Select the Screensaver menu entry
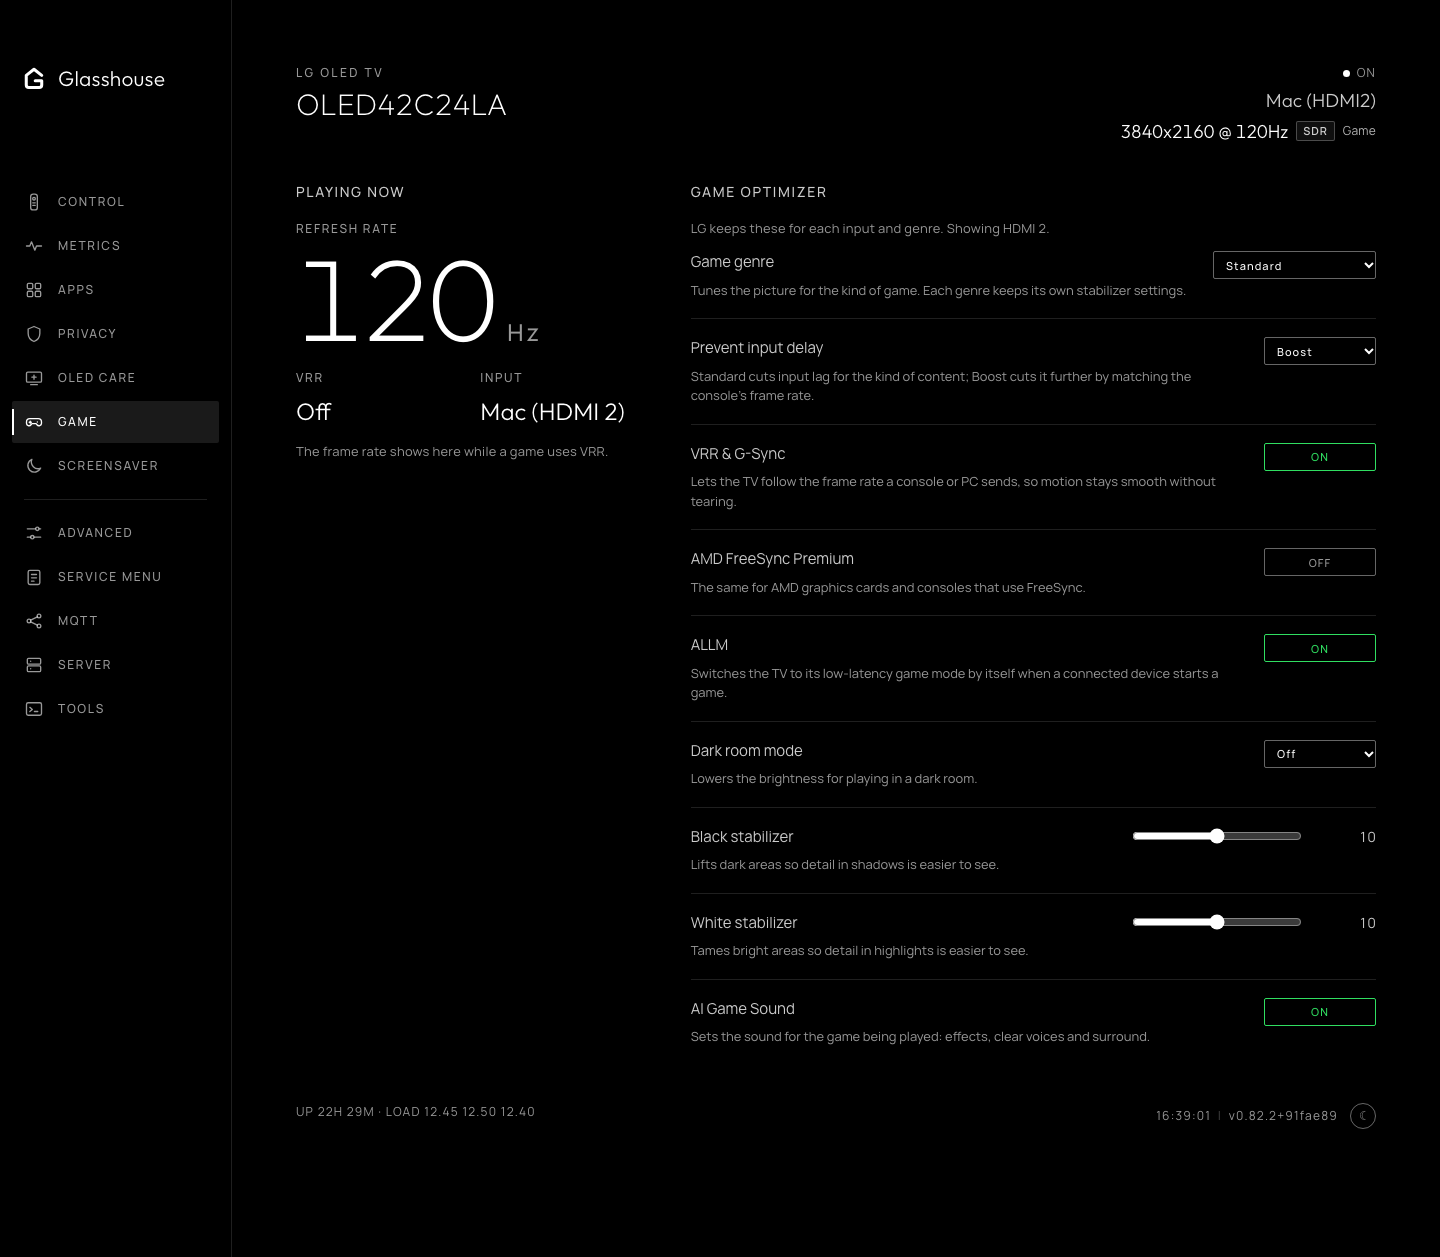This screenshot has width=1440, height=1257. tap(115, 466)
